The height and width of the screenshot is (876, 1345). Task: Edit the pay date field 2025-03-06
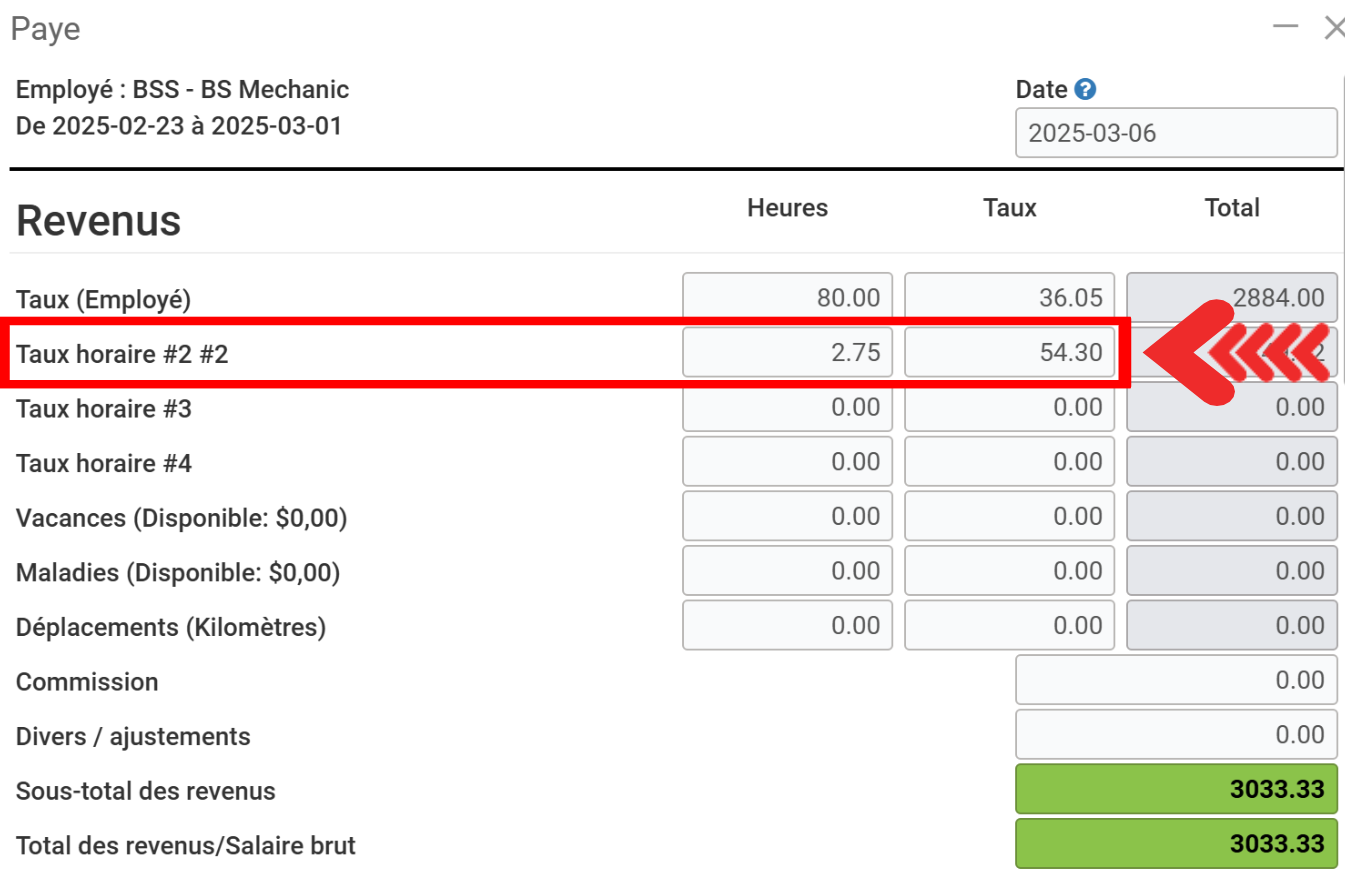(1176, 133)
